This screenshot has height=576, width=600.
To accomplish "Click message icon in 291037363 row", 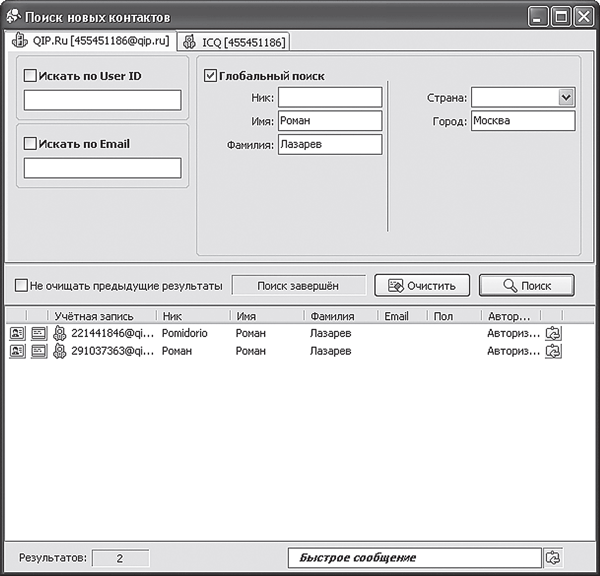I will pos(39,351).
